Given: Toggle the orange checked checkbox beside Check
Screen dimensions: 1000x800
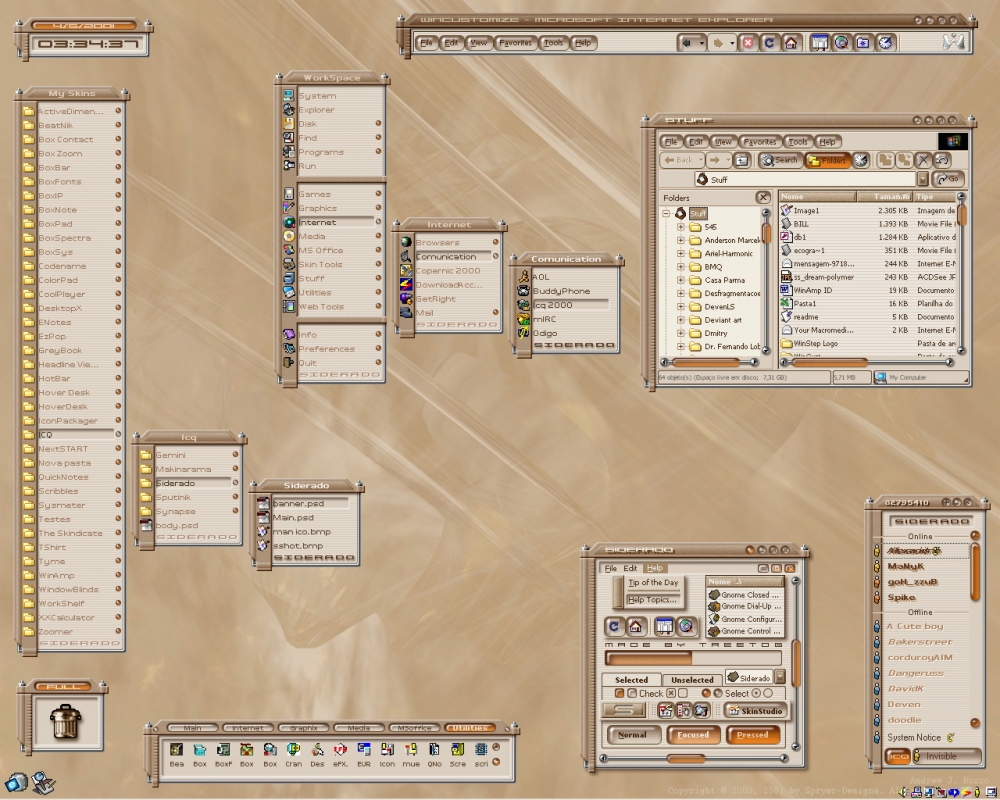Looking at the screenshot, I should point(619,693).
